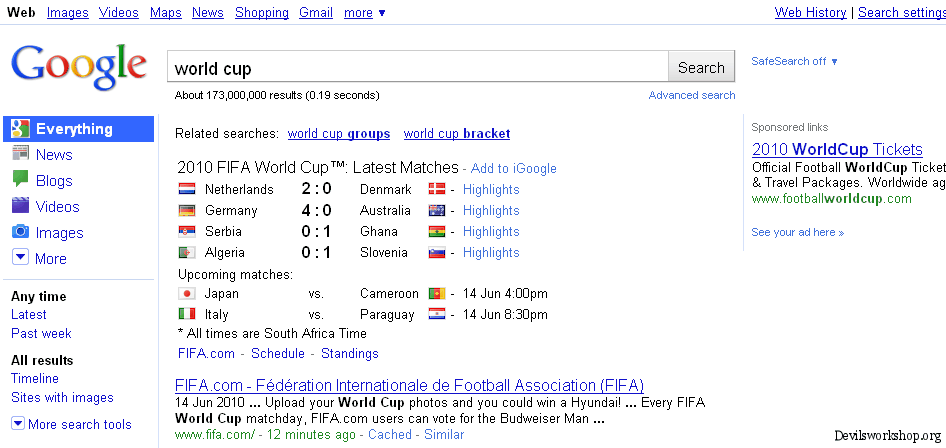
Task: Open the Standings link
Action: [350, 353]
